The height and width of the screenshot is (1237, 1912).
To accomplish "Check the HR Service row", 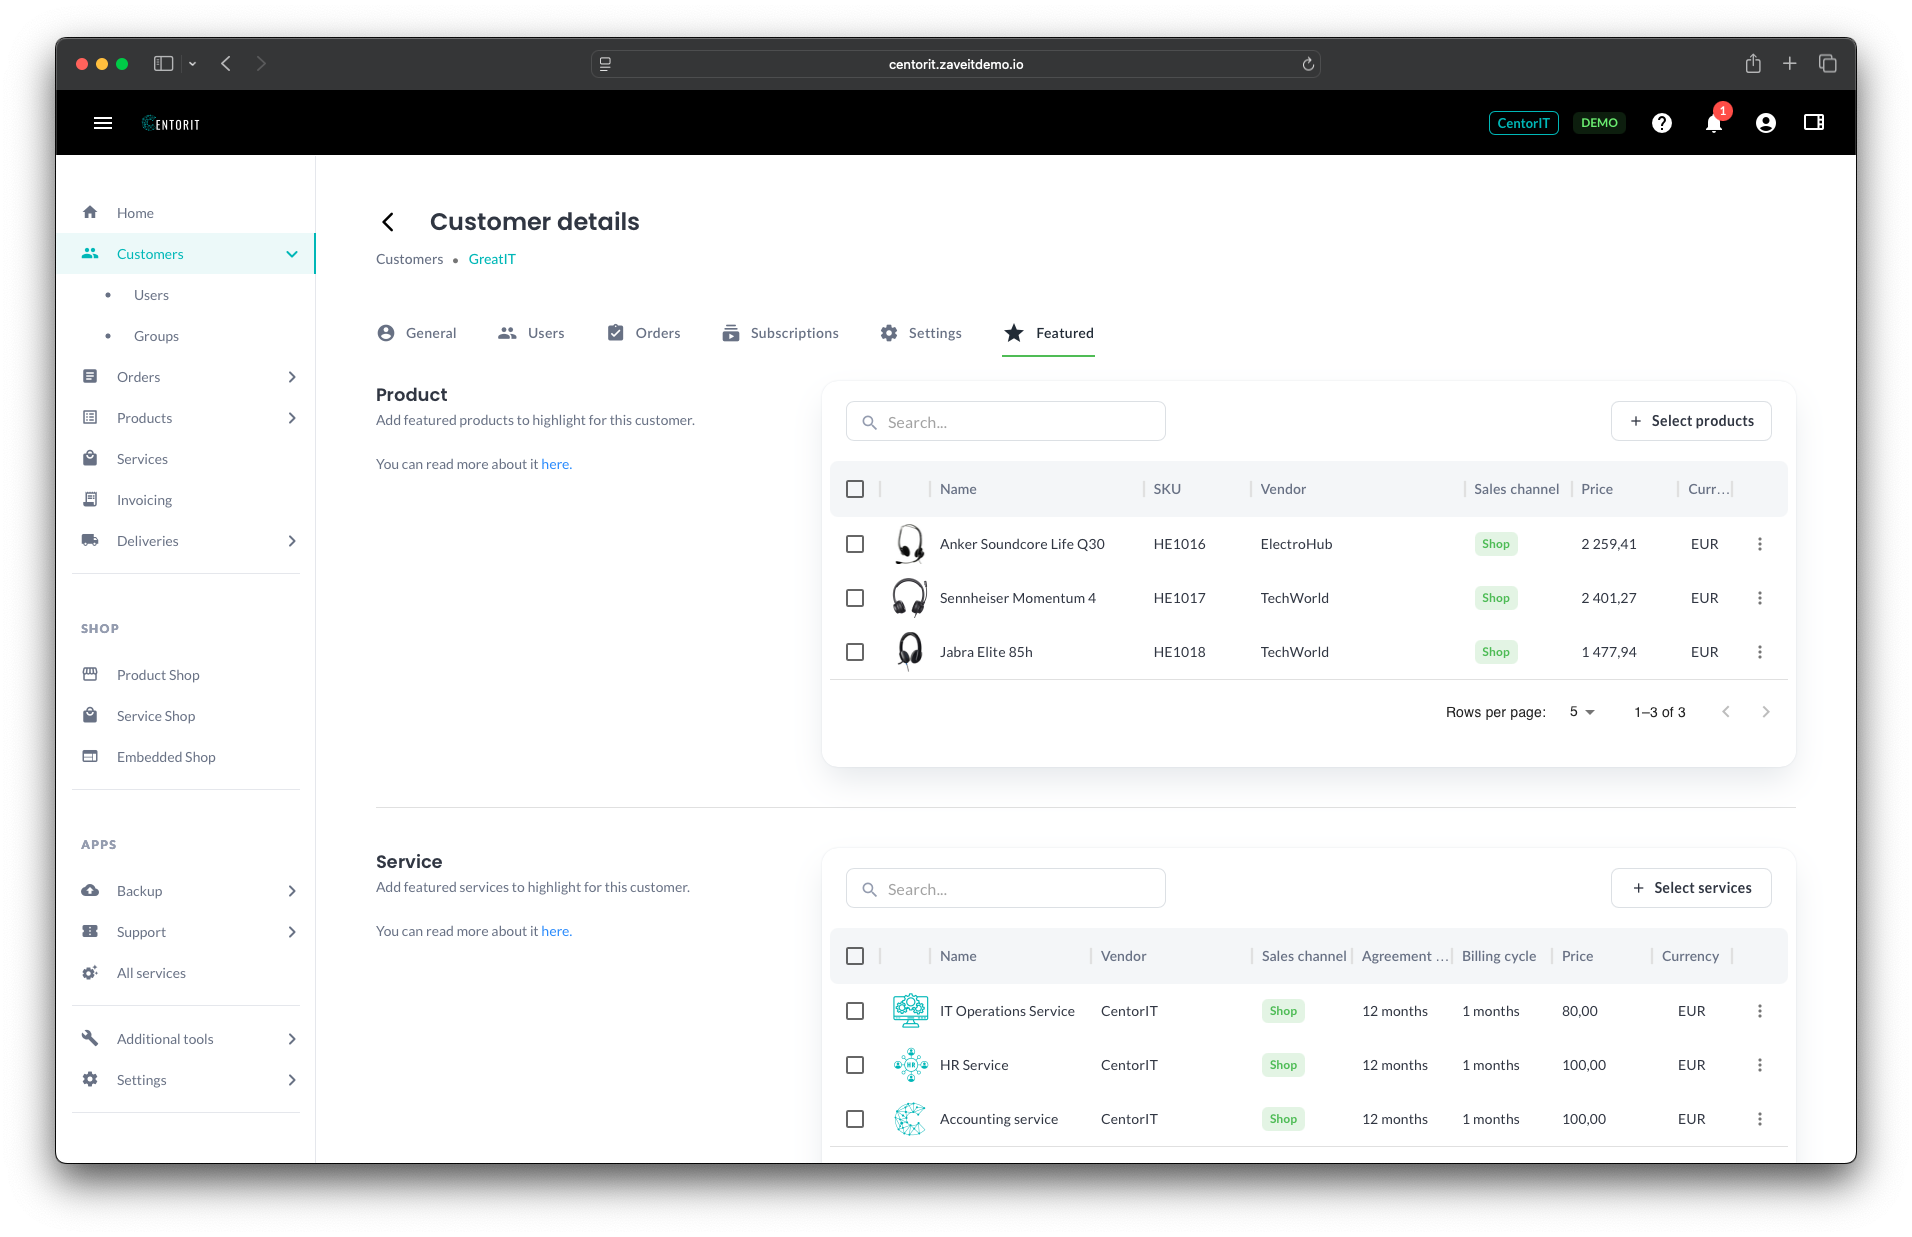I will tap(854, 1065).
